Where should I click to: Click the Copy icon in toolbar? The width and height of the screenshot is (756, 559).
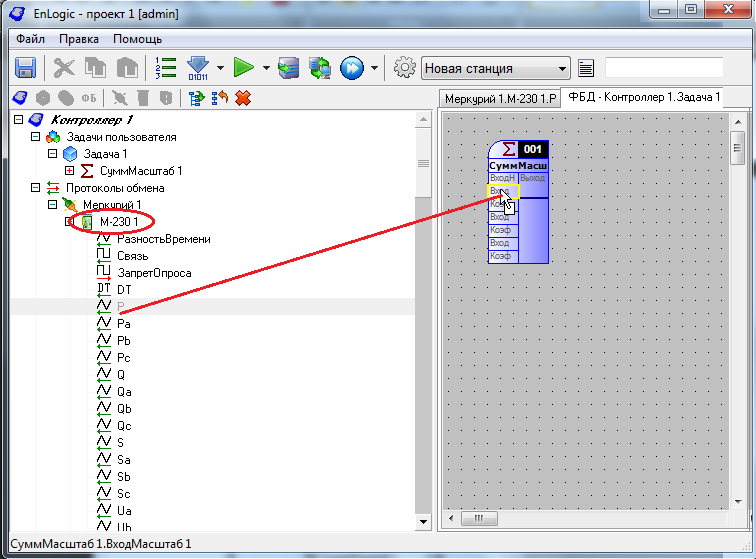pos(95,68)
